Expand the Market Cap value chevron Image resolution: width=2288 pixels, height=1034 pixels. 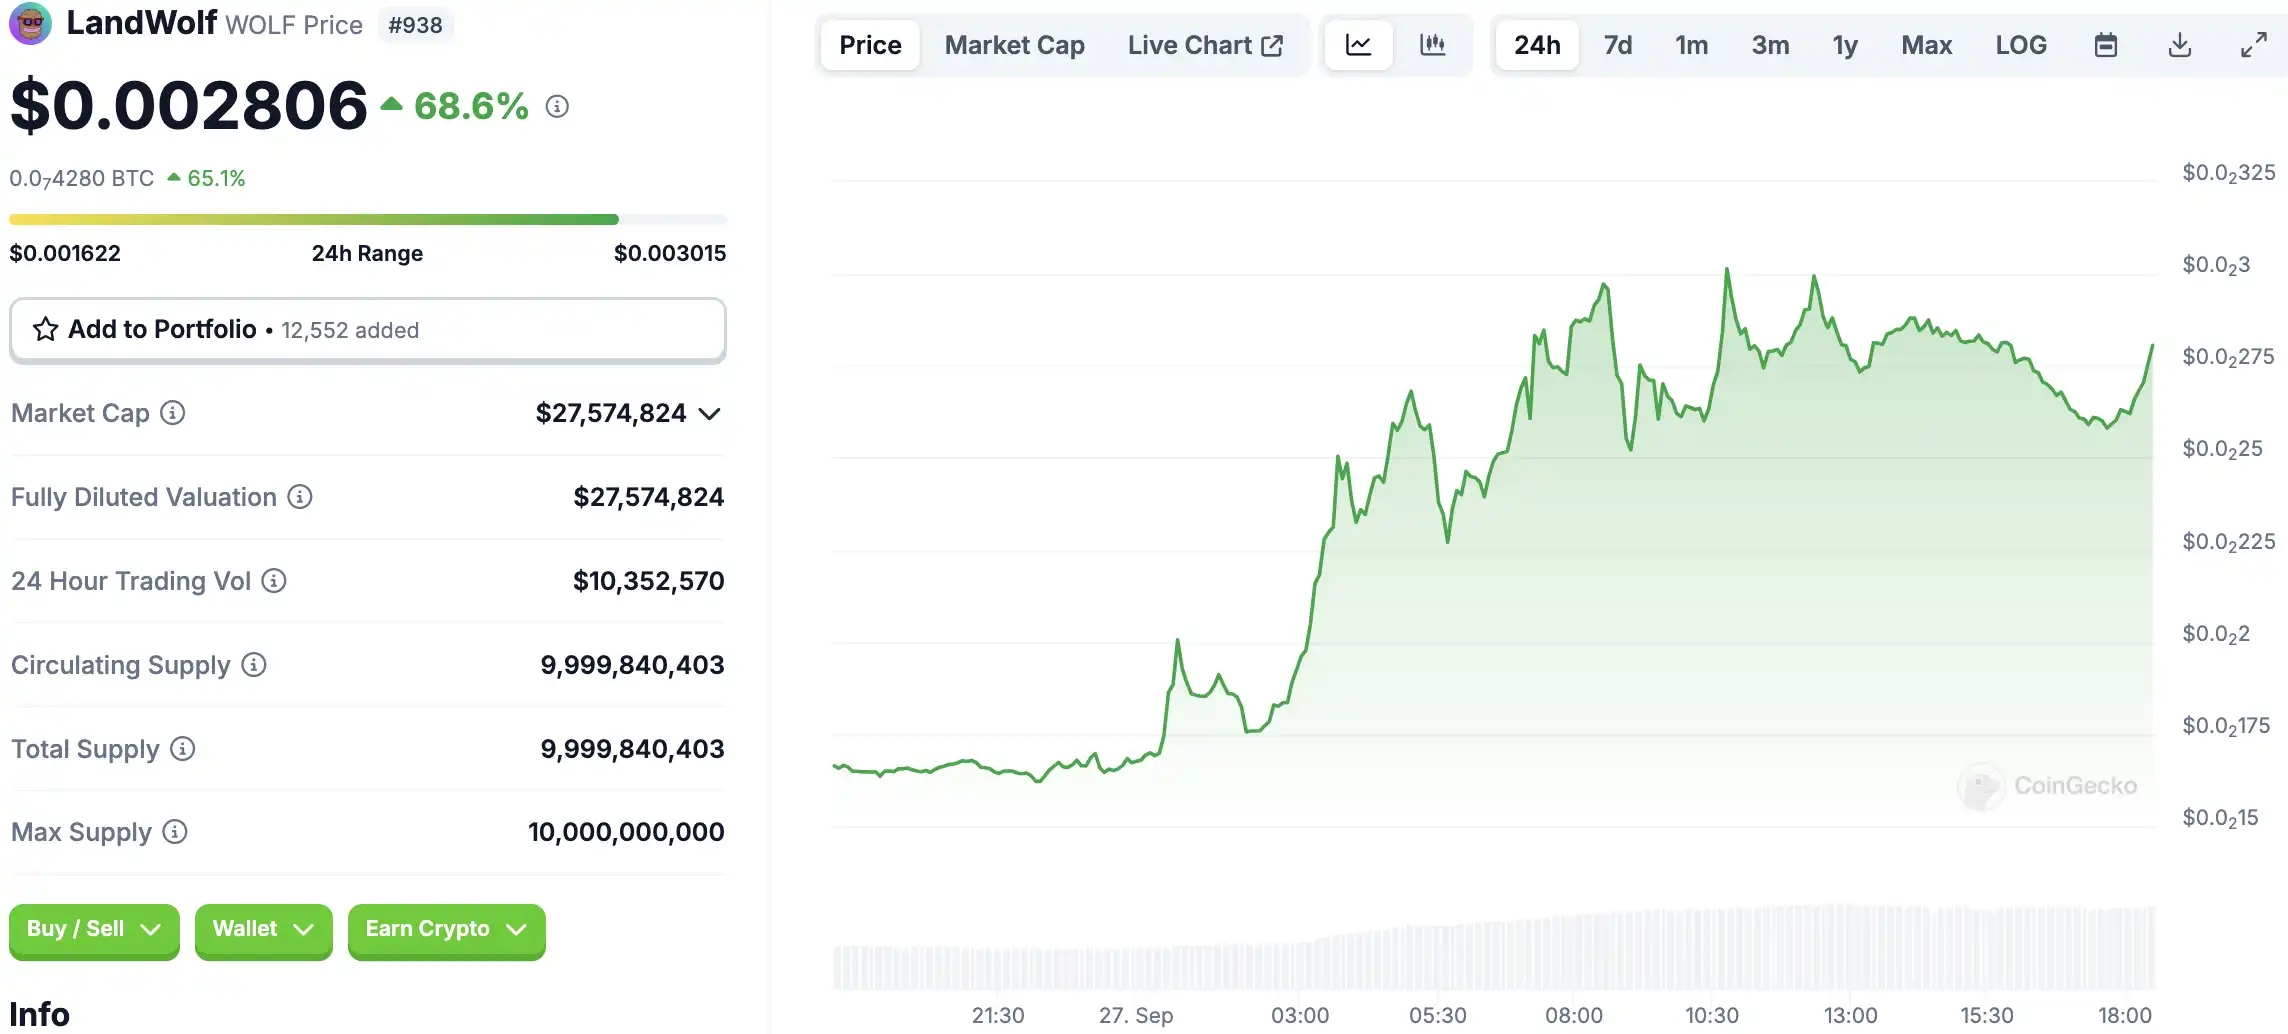point(709,414)
